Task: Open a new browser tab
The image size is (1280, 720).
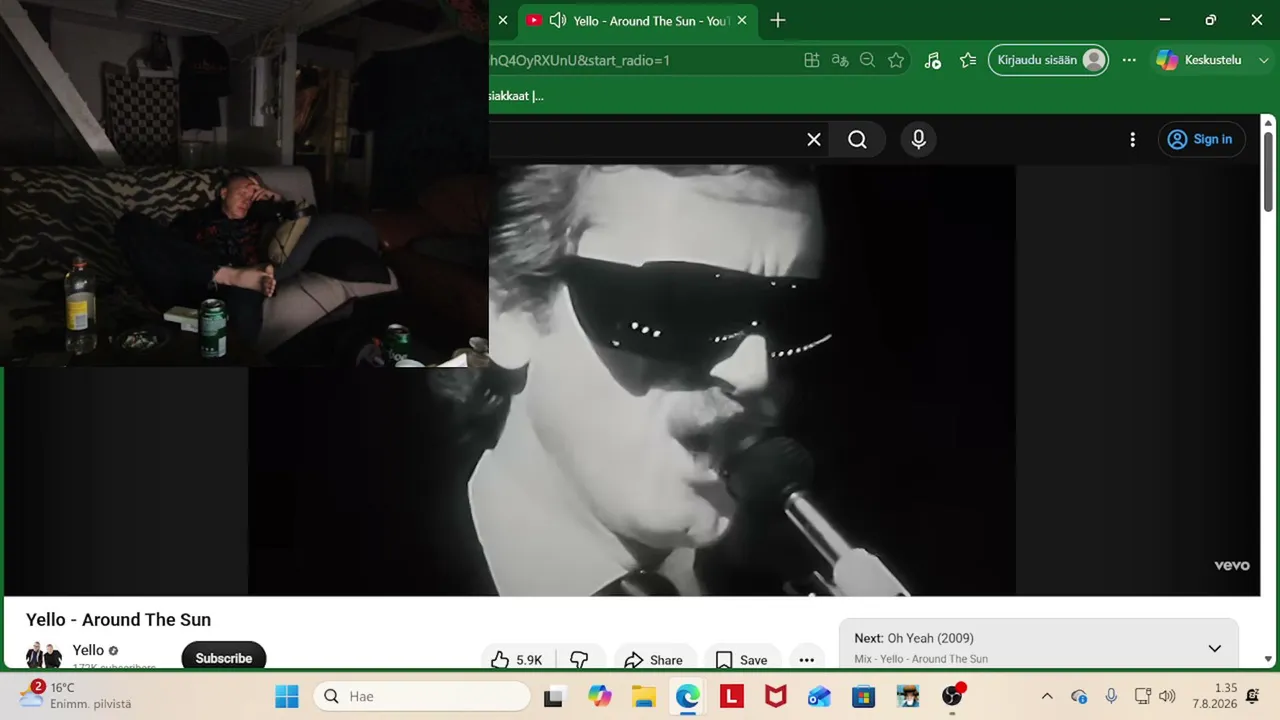Action: (778, 20)
